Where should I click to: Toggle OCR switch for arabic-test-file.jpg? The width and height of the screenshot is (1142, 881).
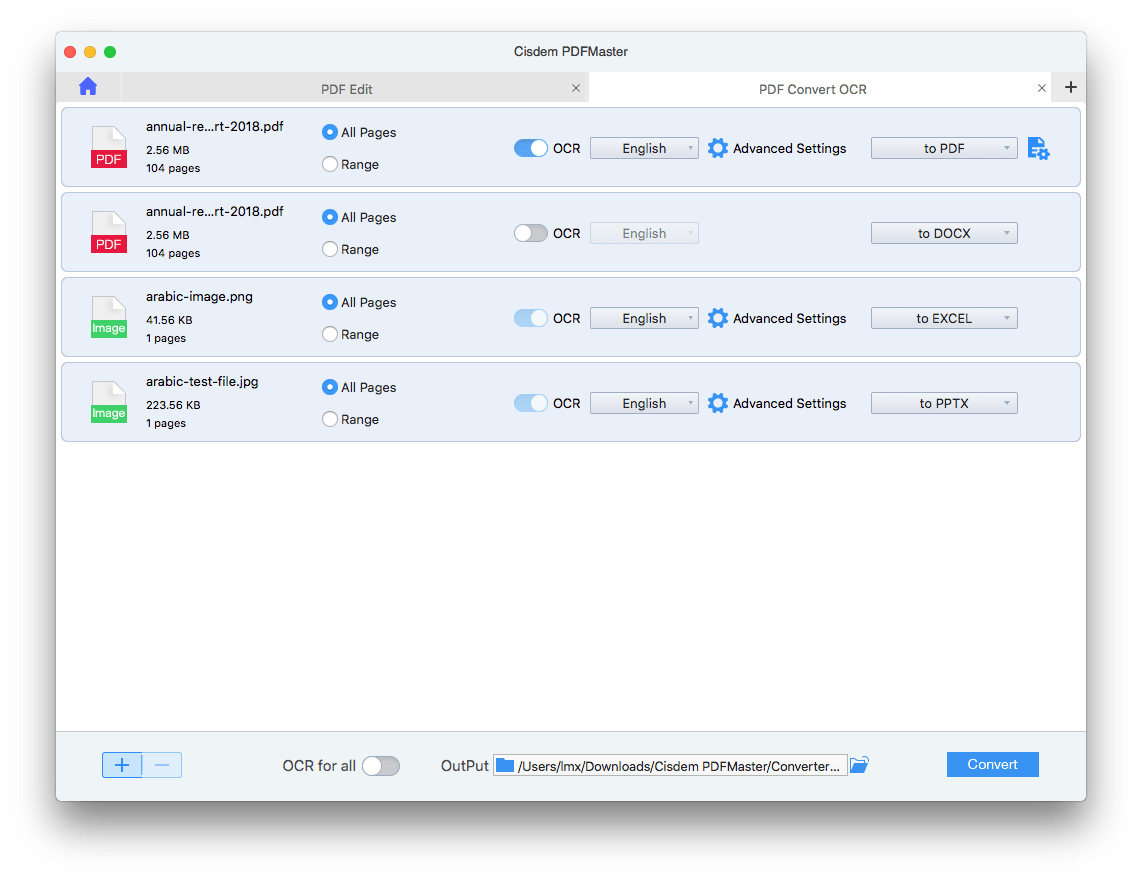(x=530, y=403)
